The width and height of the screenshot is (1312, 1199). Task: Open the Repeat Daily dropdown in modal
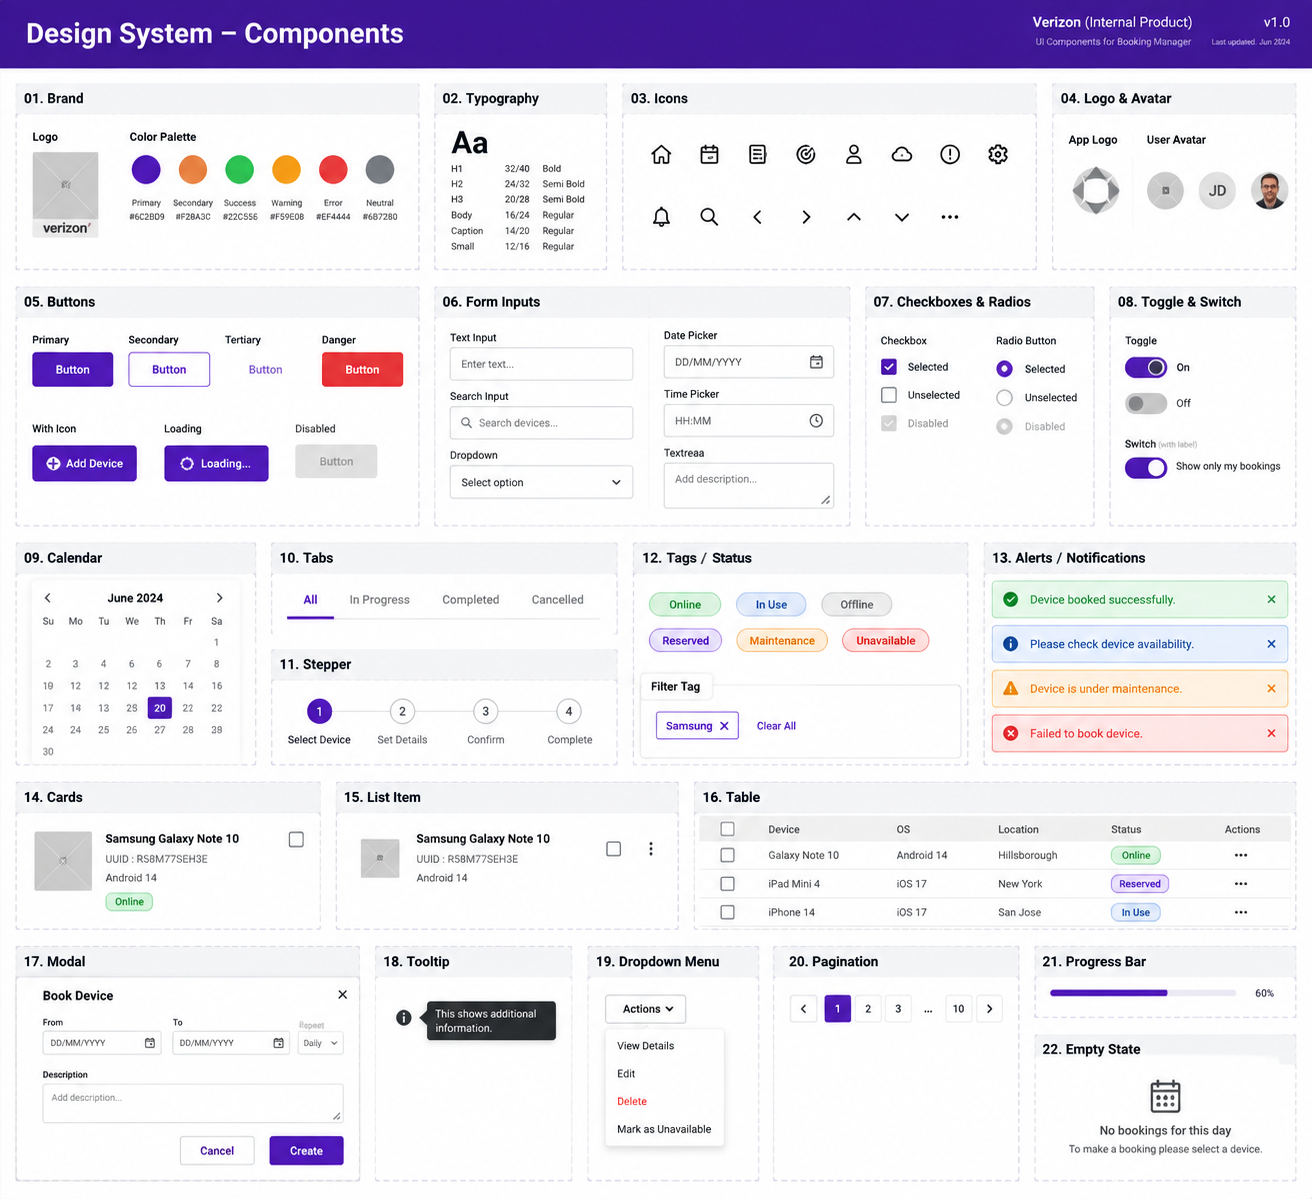pyautogui.click(x=321, y=1043)
